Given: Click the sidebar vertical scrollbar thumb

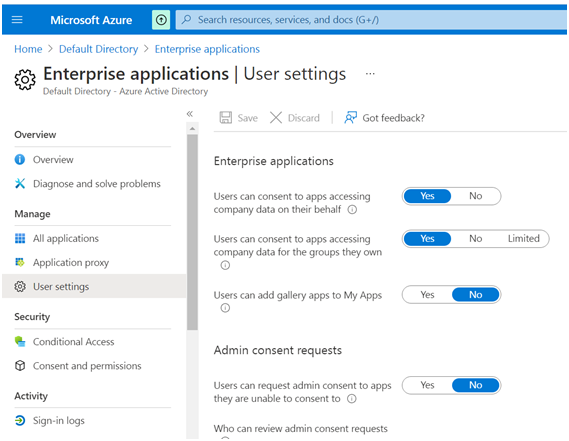Looking at the screenshot, I should coord(192,232).
